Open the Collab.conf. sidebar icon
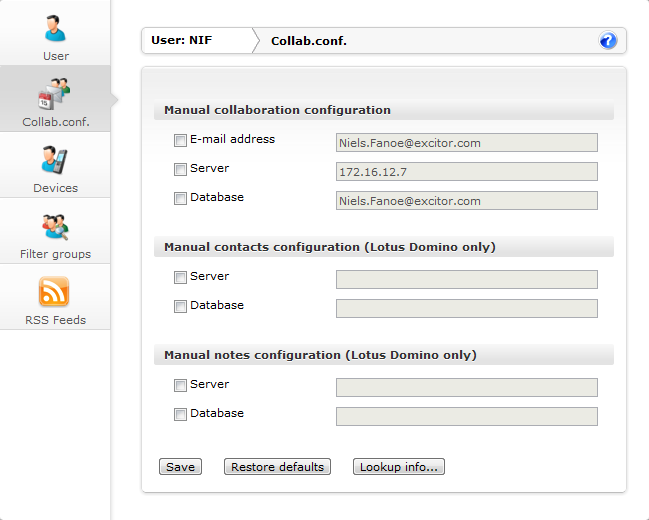This screenshot has width=649, height=520. (x=55, y=93)
